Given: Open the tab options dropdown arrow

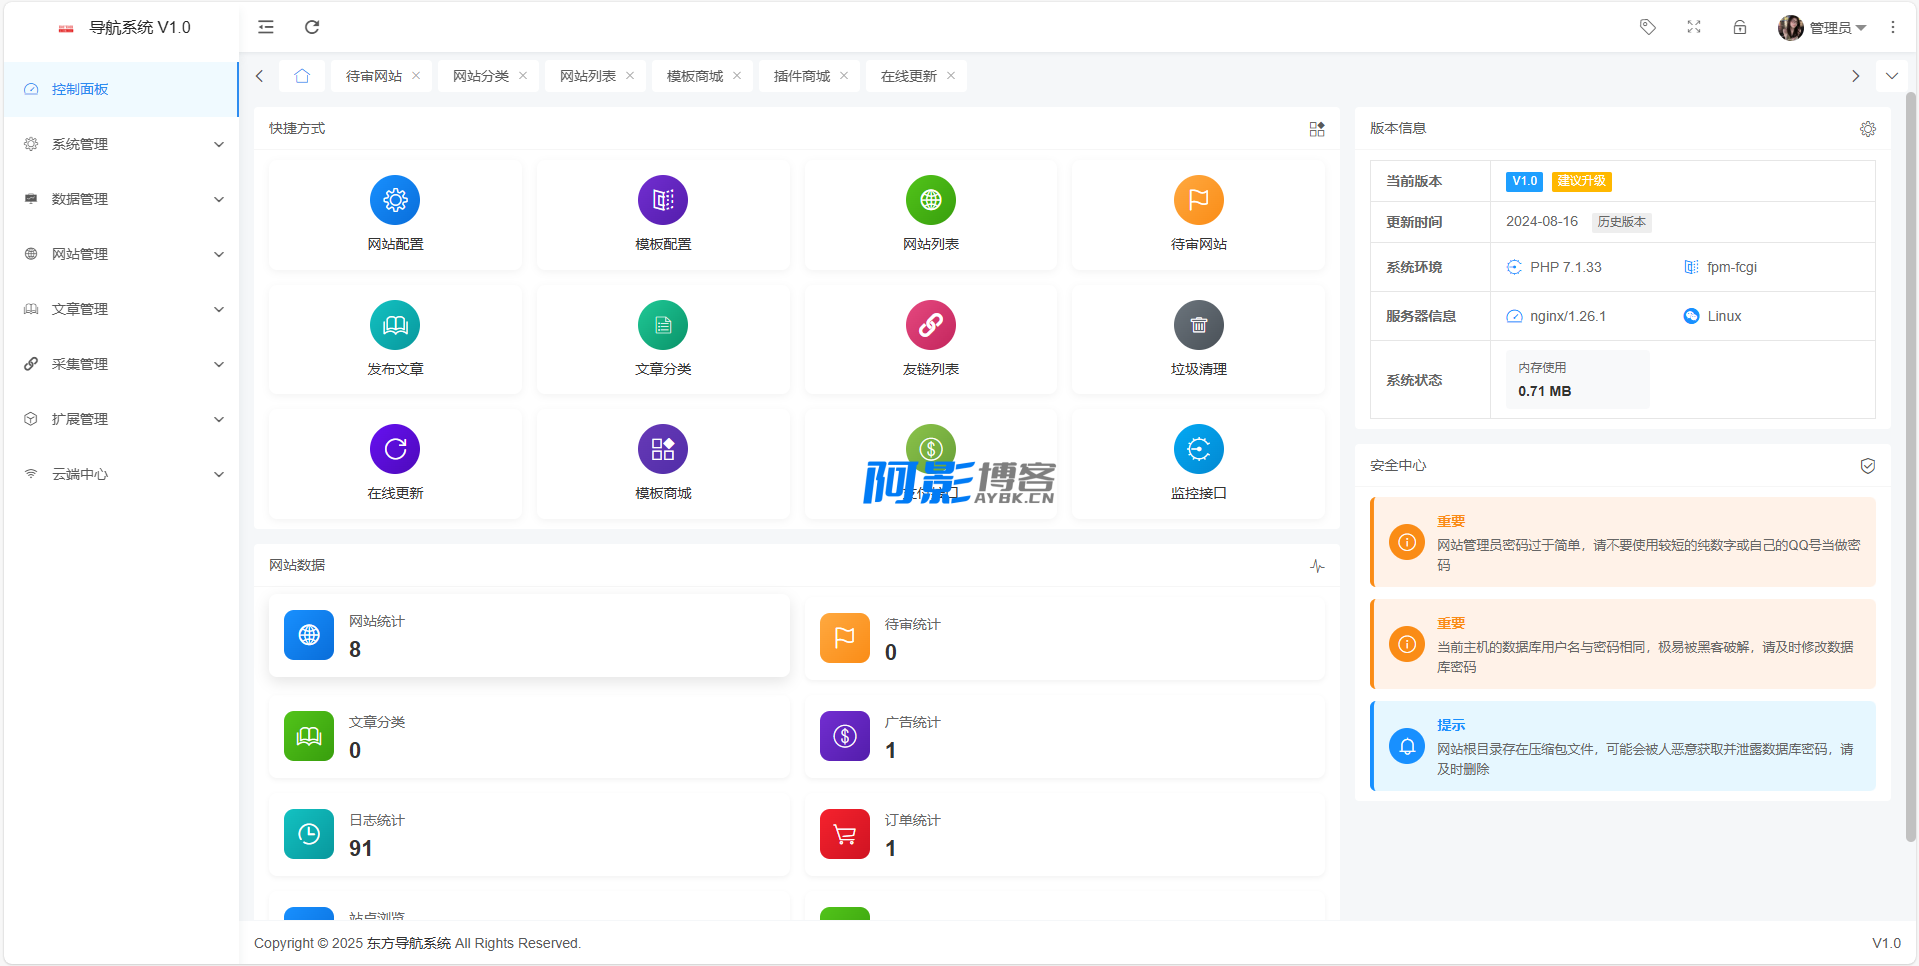Looking at the screenshot, I should pos(1891,76).
